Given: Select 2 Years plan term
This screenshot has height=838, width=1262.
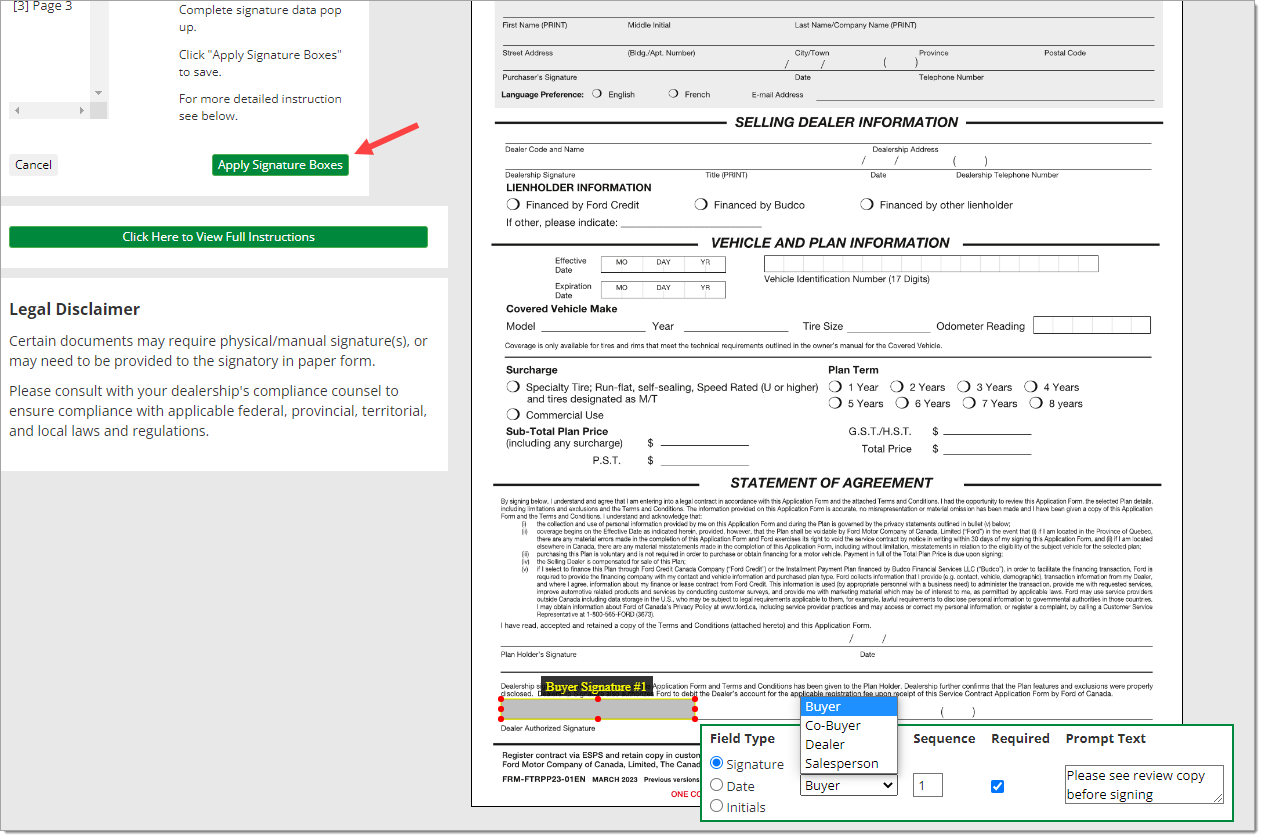Looking at the screenshot, I should pyautogui.click(x=897, y=386).
